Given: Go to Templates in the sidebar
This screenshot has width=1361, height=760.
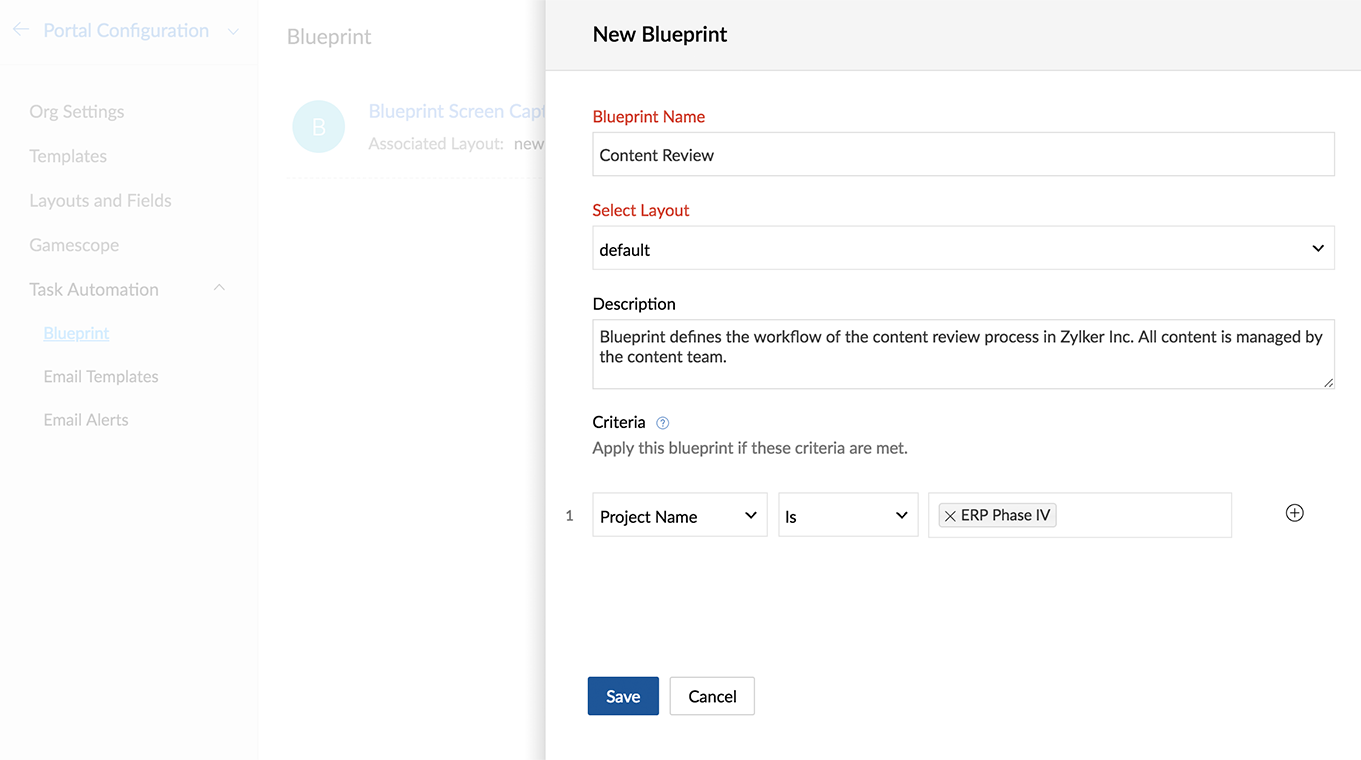Looking at the screenshot, I should pos(68,156).
